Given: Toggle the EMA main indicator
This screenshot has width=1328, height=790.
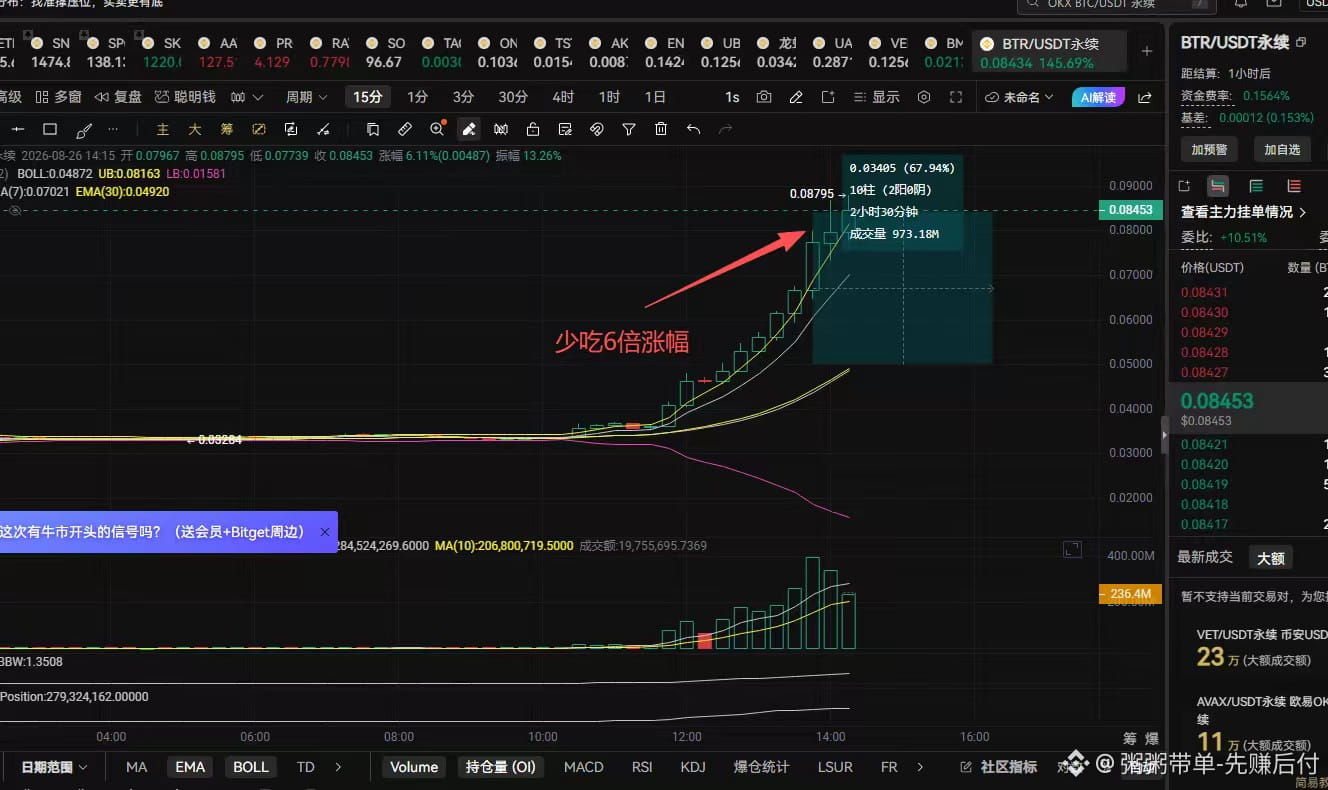Looking at the screenshot, I should (x=190, y=767).
